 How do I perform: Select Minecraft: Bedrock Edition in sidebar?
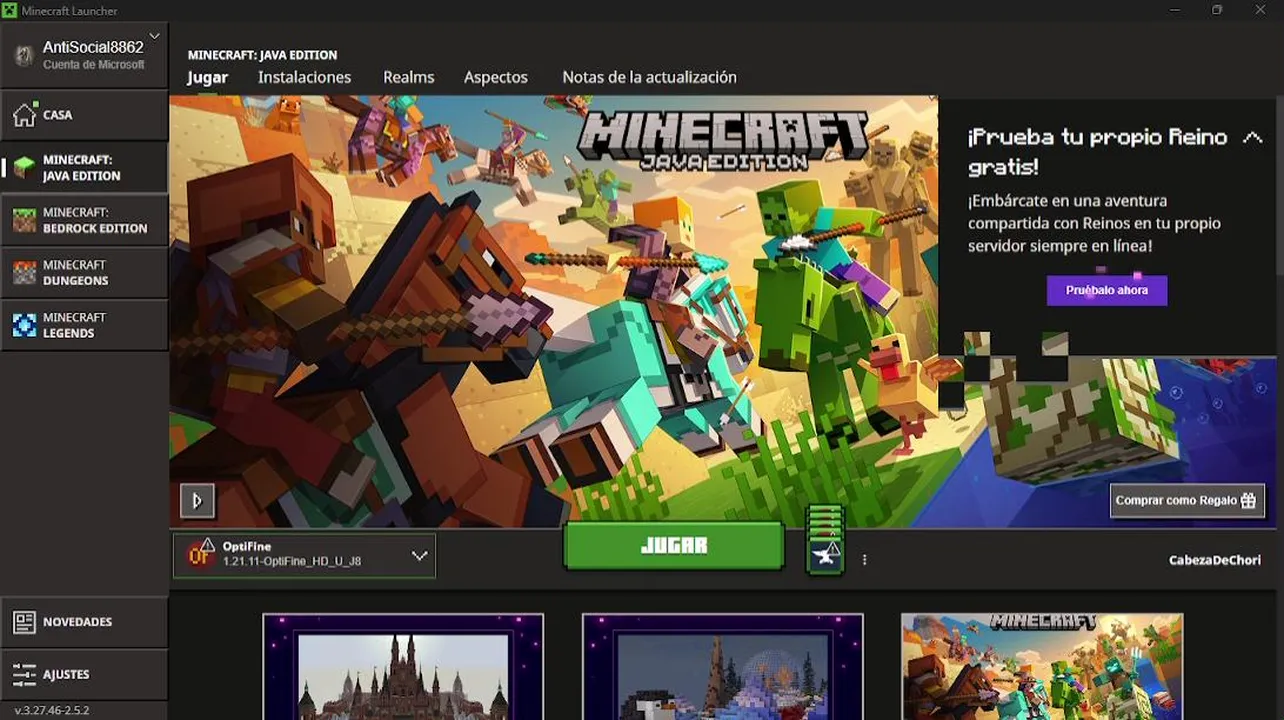pos(84,220)
